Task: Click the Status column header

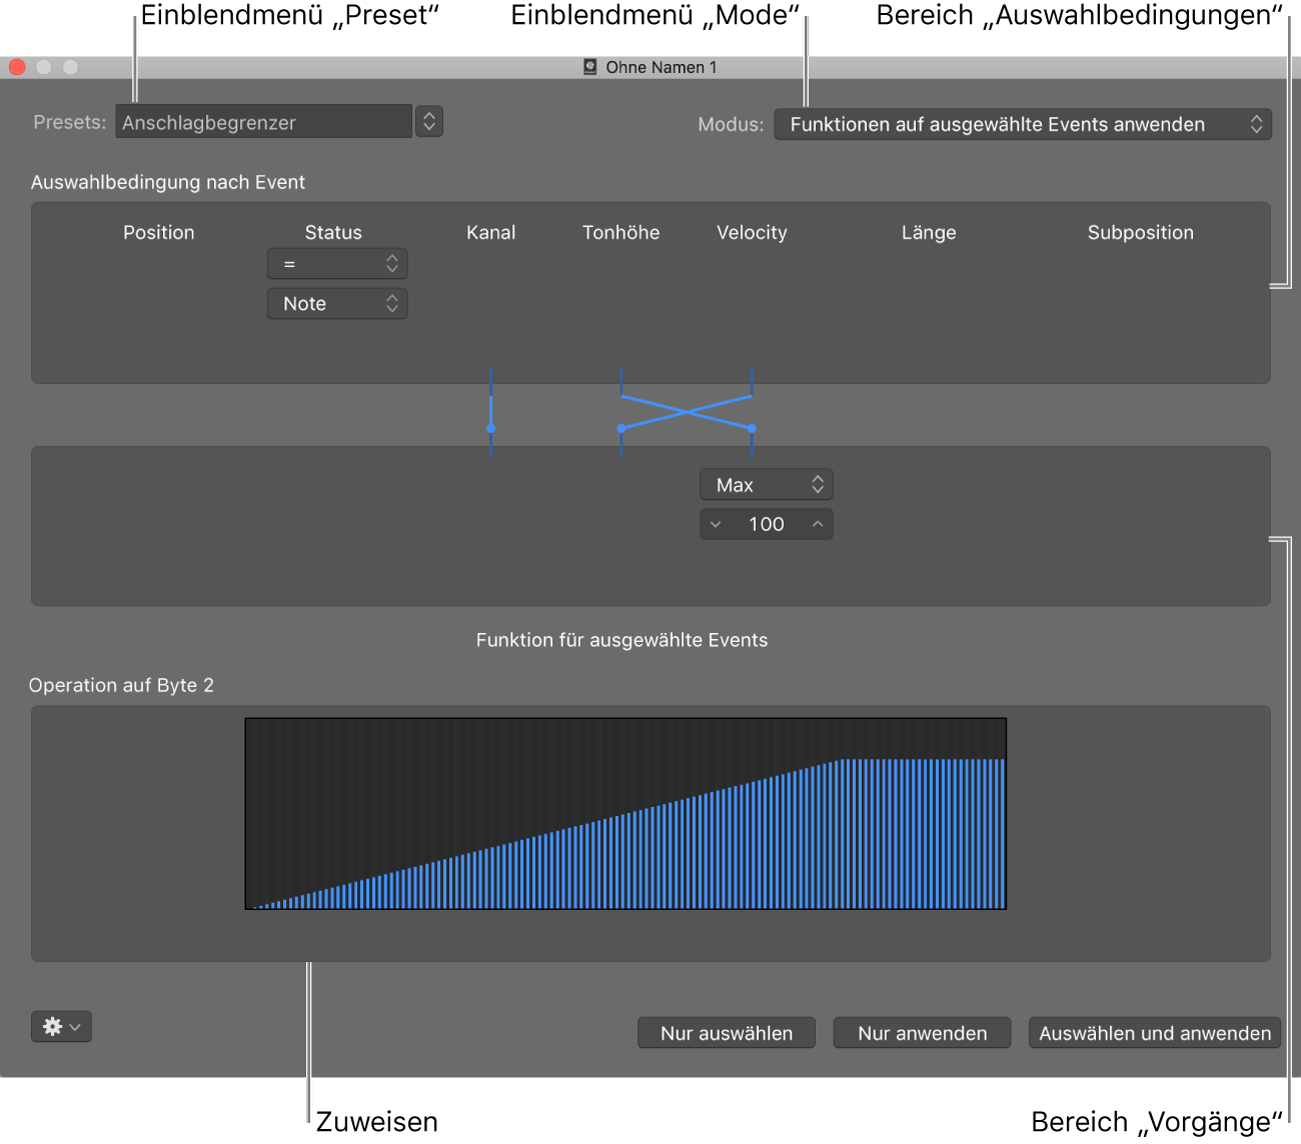Action: 333,232
